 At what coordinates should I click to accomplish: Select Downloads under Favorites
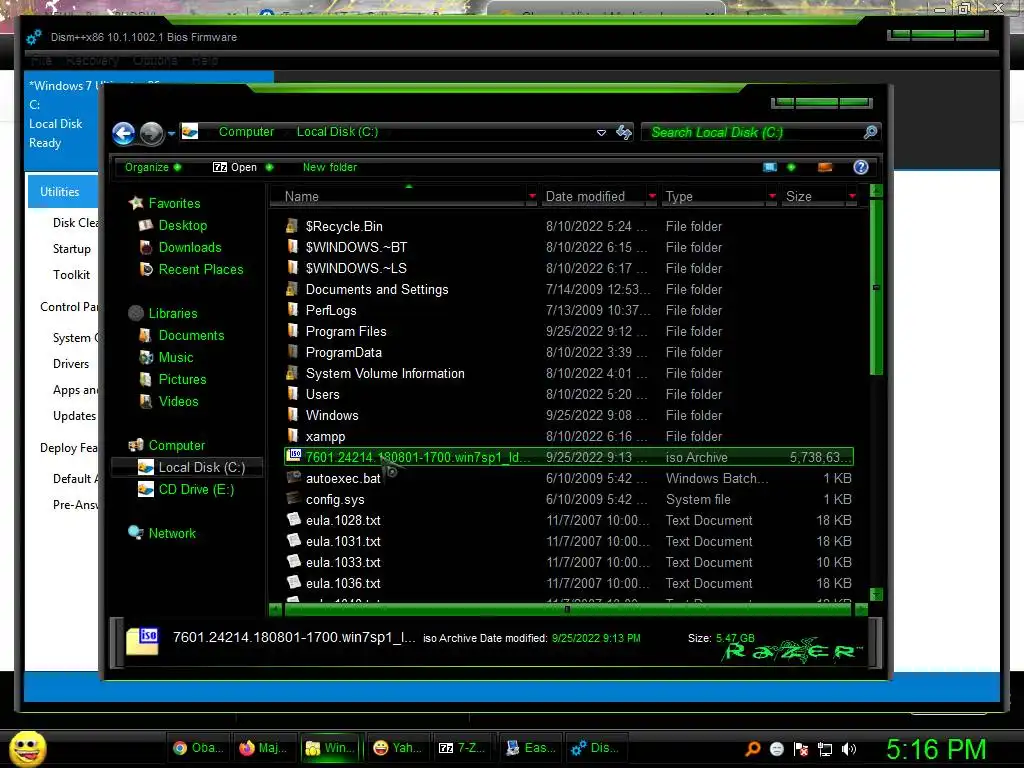(x=189, y=248)
